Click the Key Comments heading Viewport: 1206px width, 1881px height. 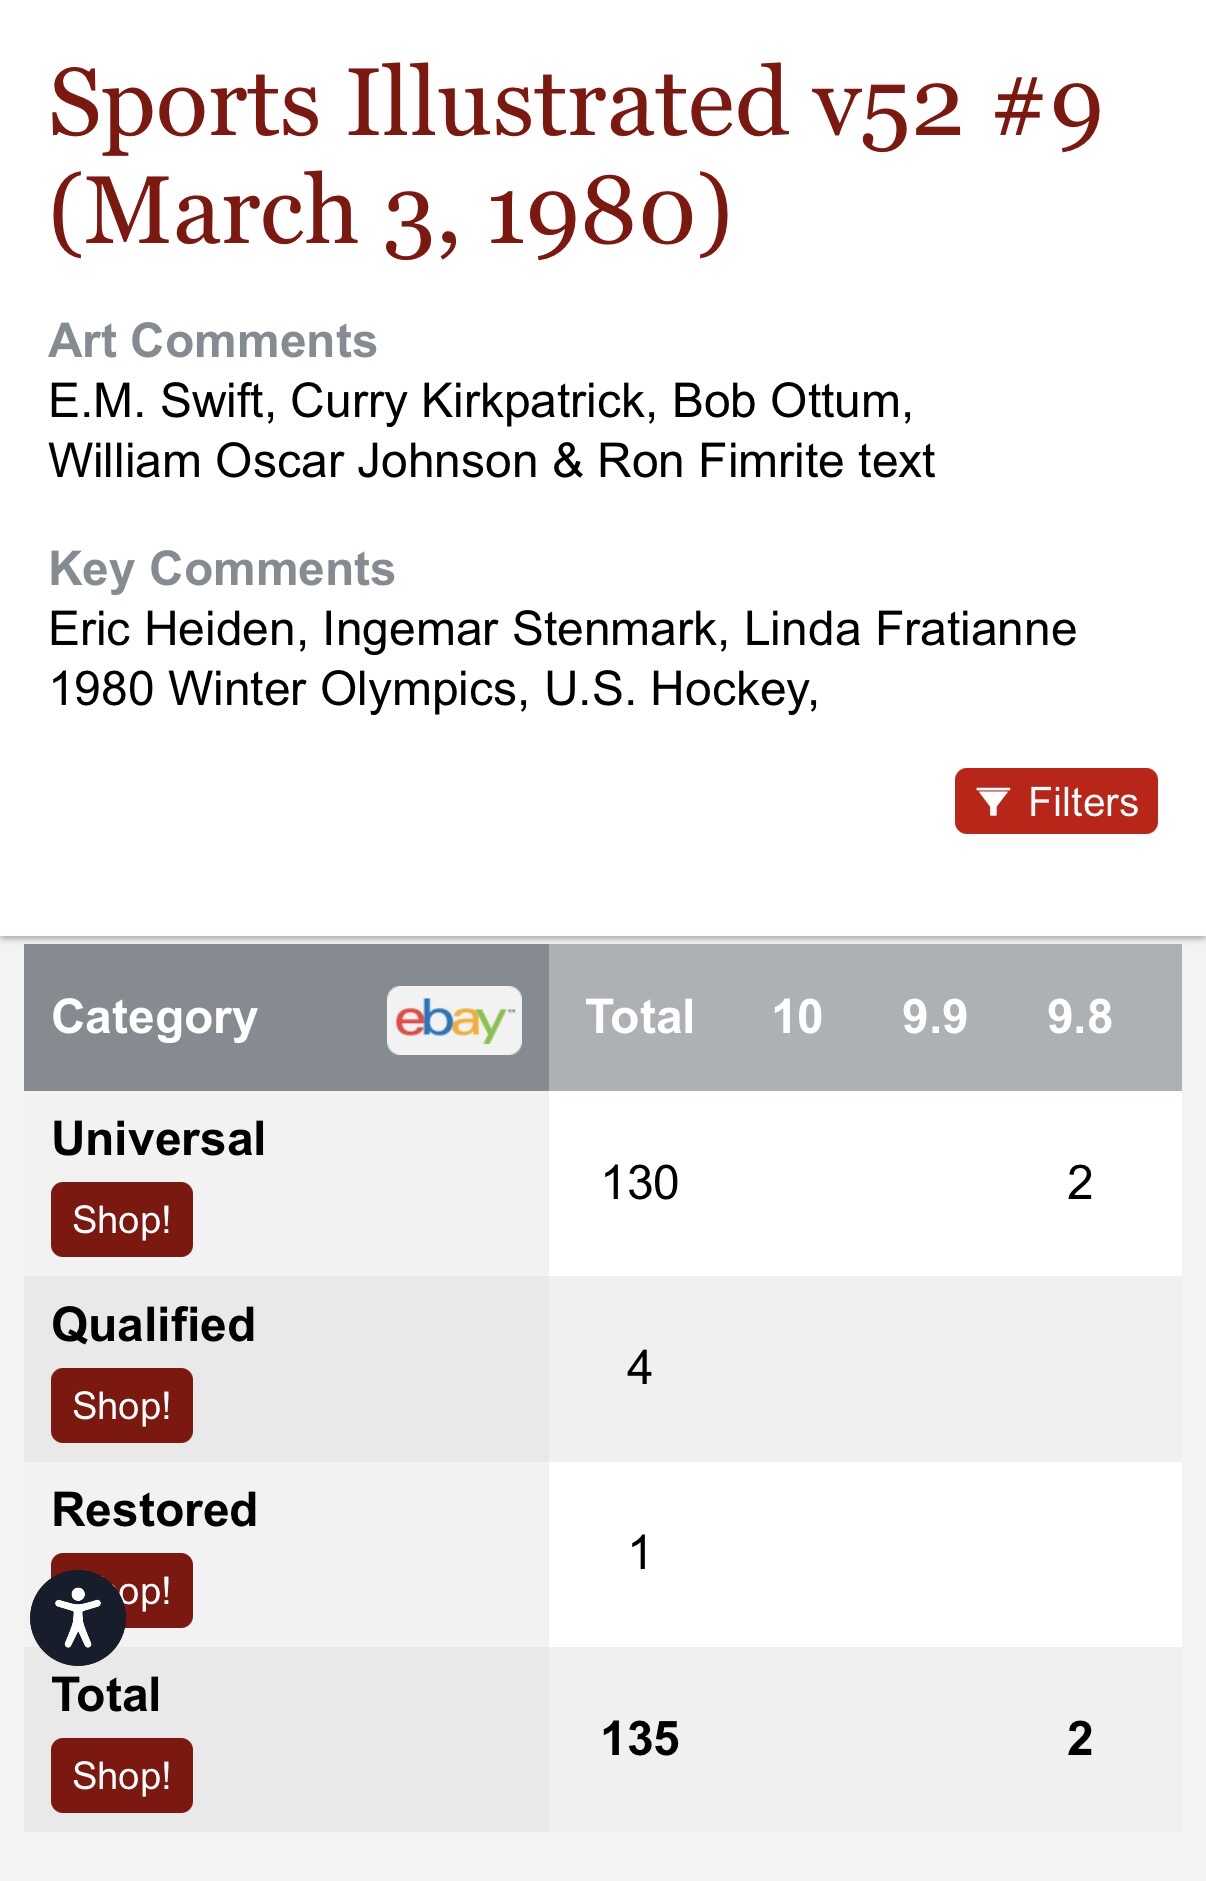222,569
